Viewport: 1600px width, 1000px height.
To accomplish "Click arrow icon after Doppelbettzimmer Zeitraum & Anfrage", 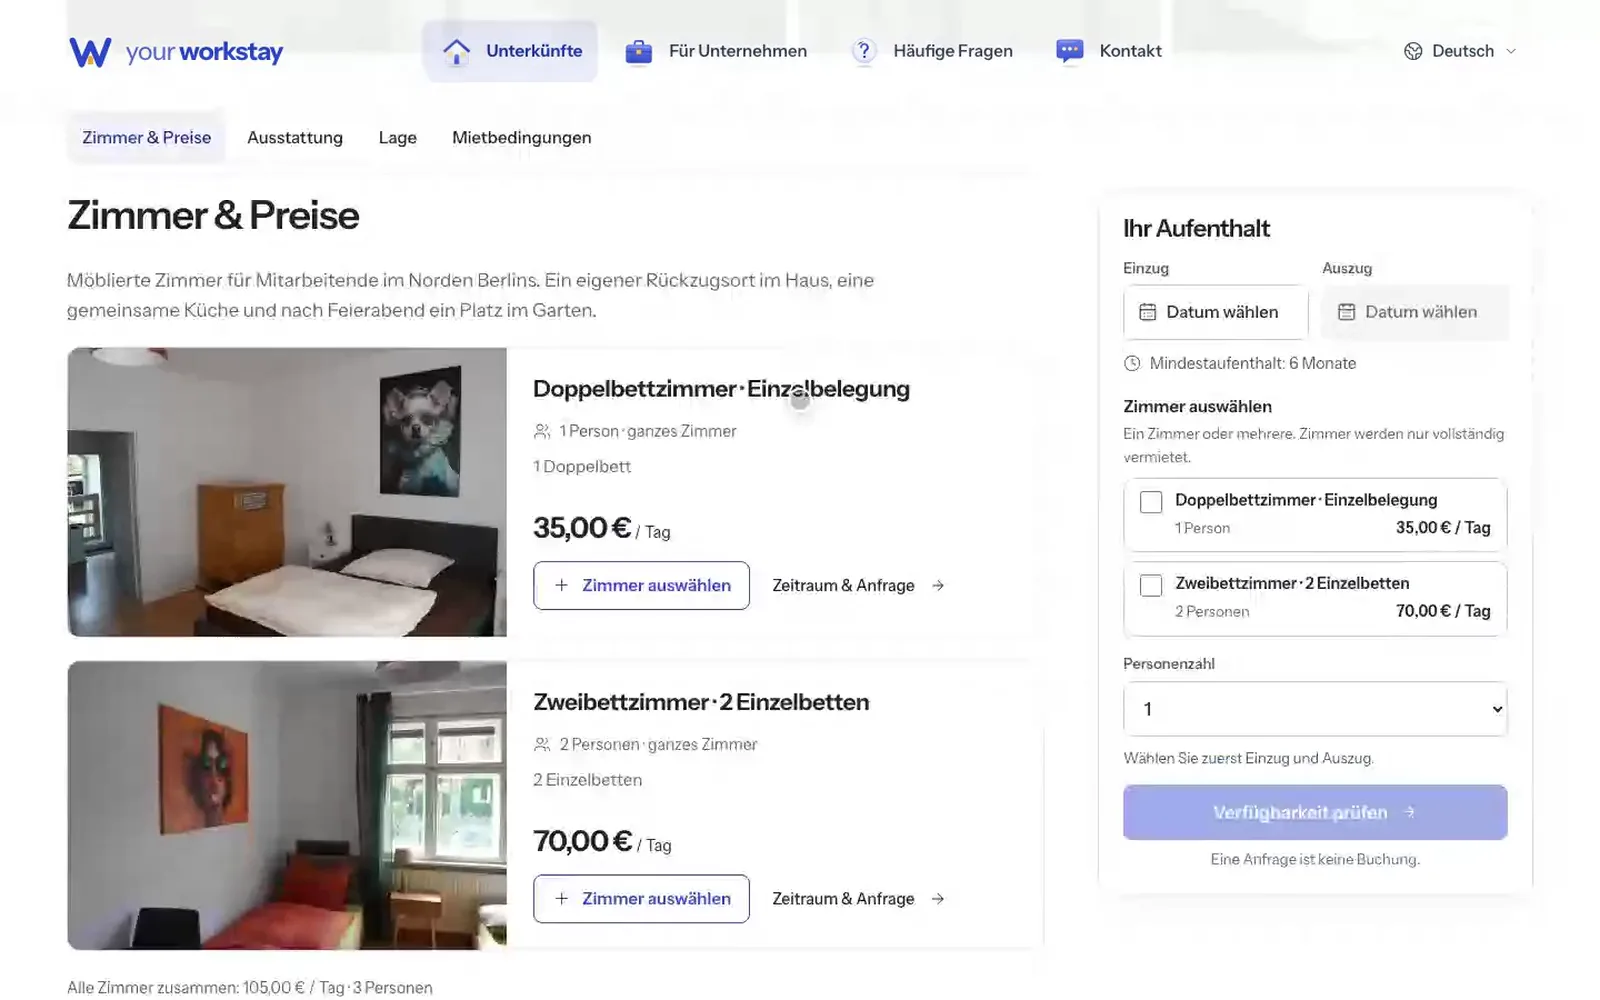I will [x=938, y=585].
